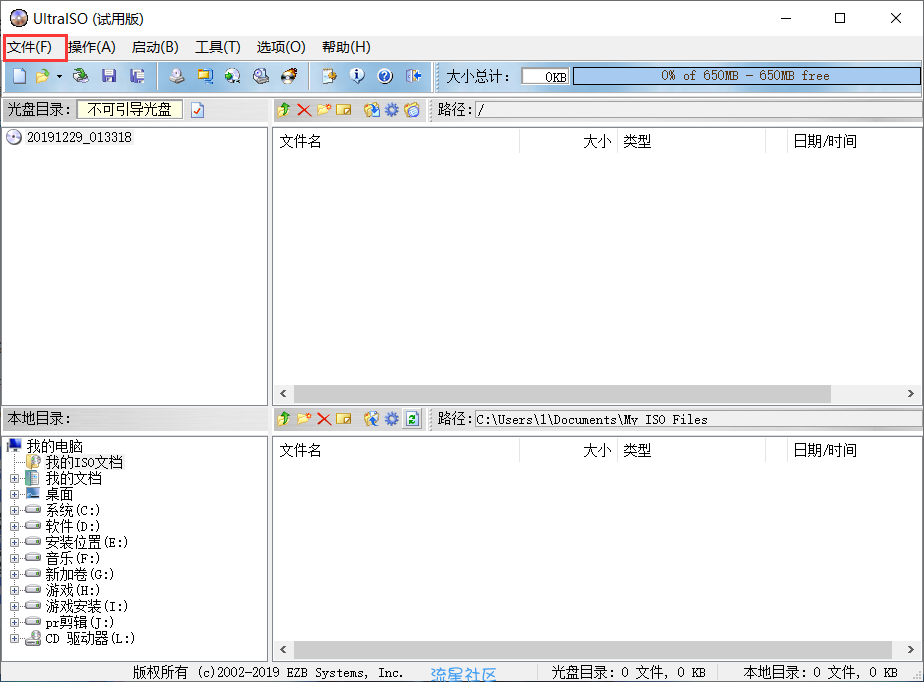This screenshot has width=924, height=682.
Task: Click add-to-image icon in local toolbar
Action: pos(371,419)
